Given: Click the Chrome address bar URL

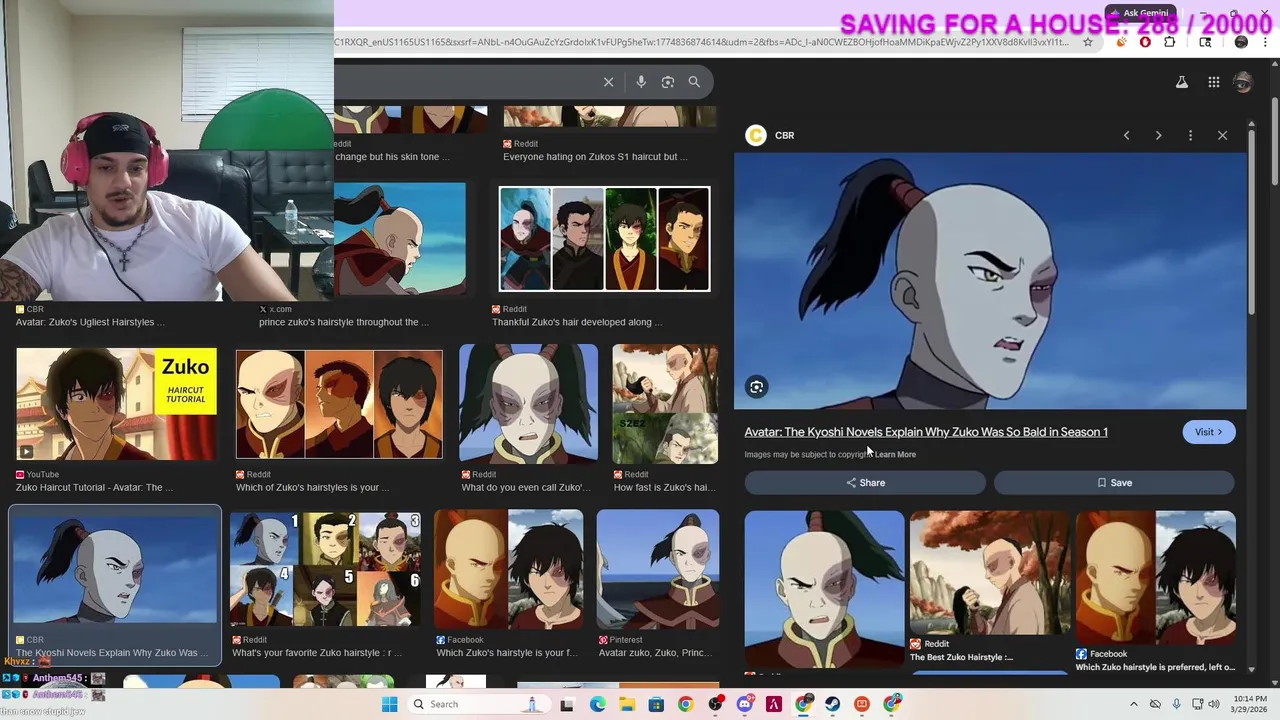Looking at the screenshot, I should [700, 42].
